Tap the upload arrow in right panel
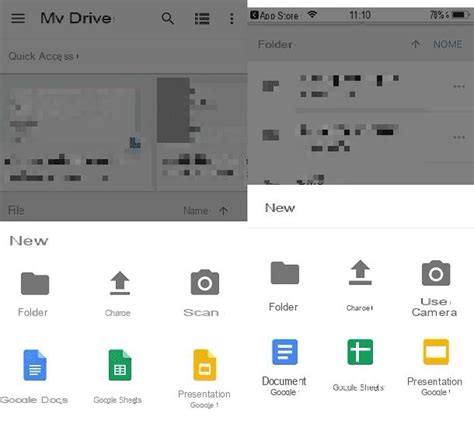 click(360, 272)
